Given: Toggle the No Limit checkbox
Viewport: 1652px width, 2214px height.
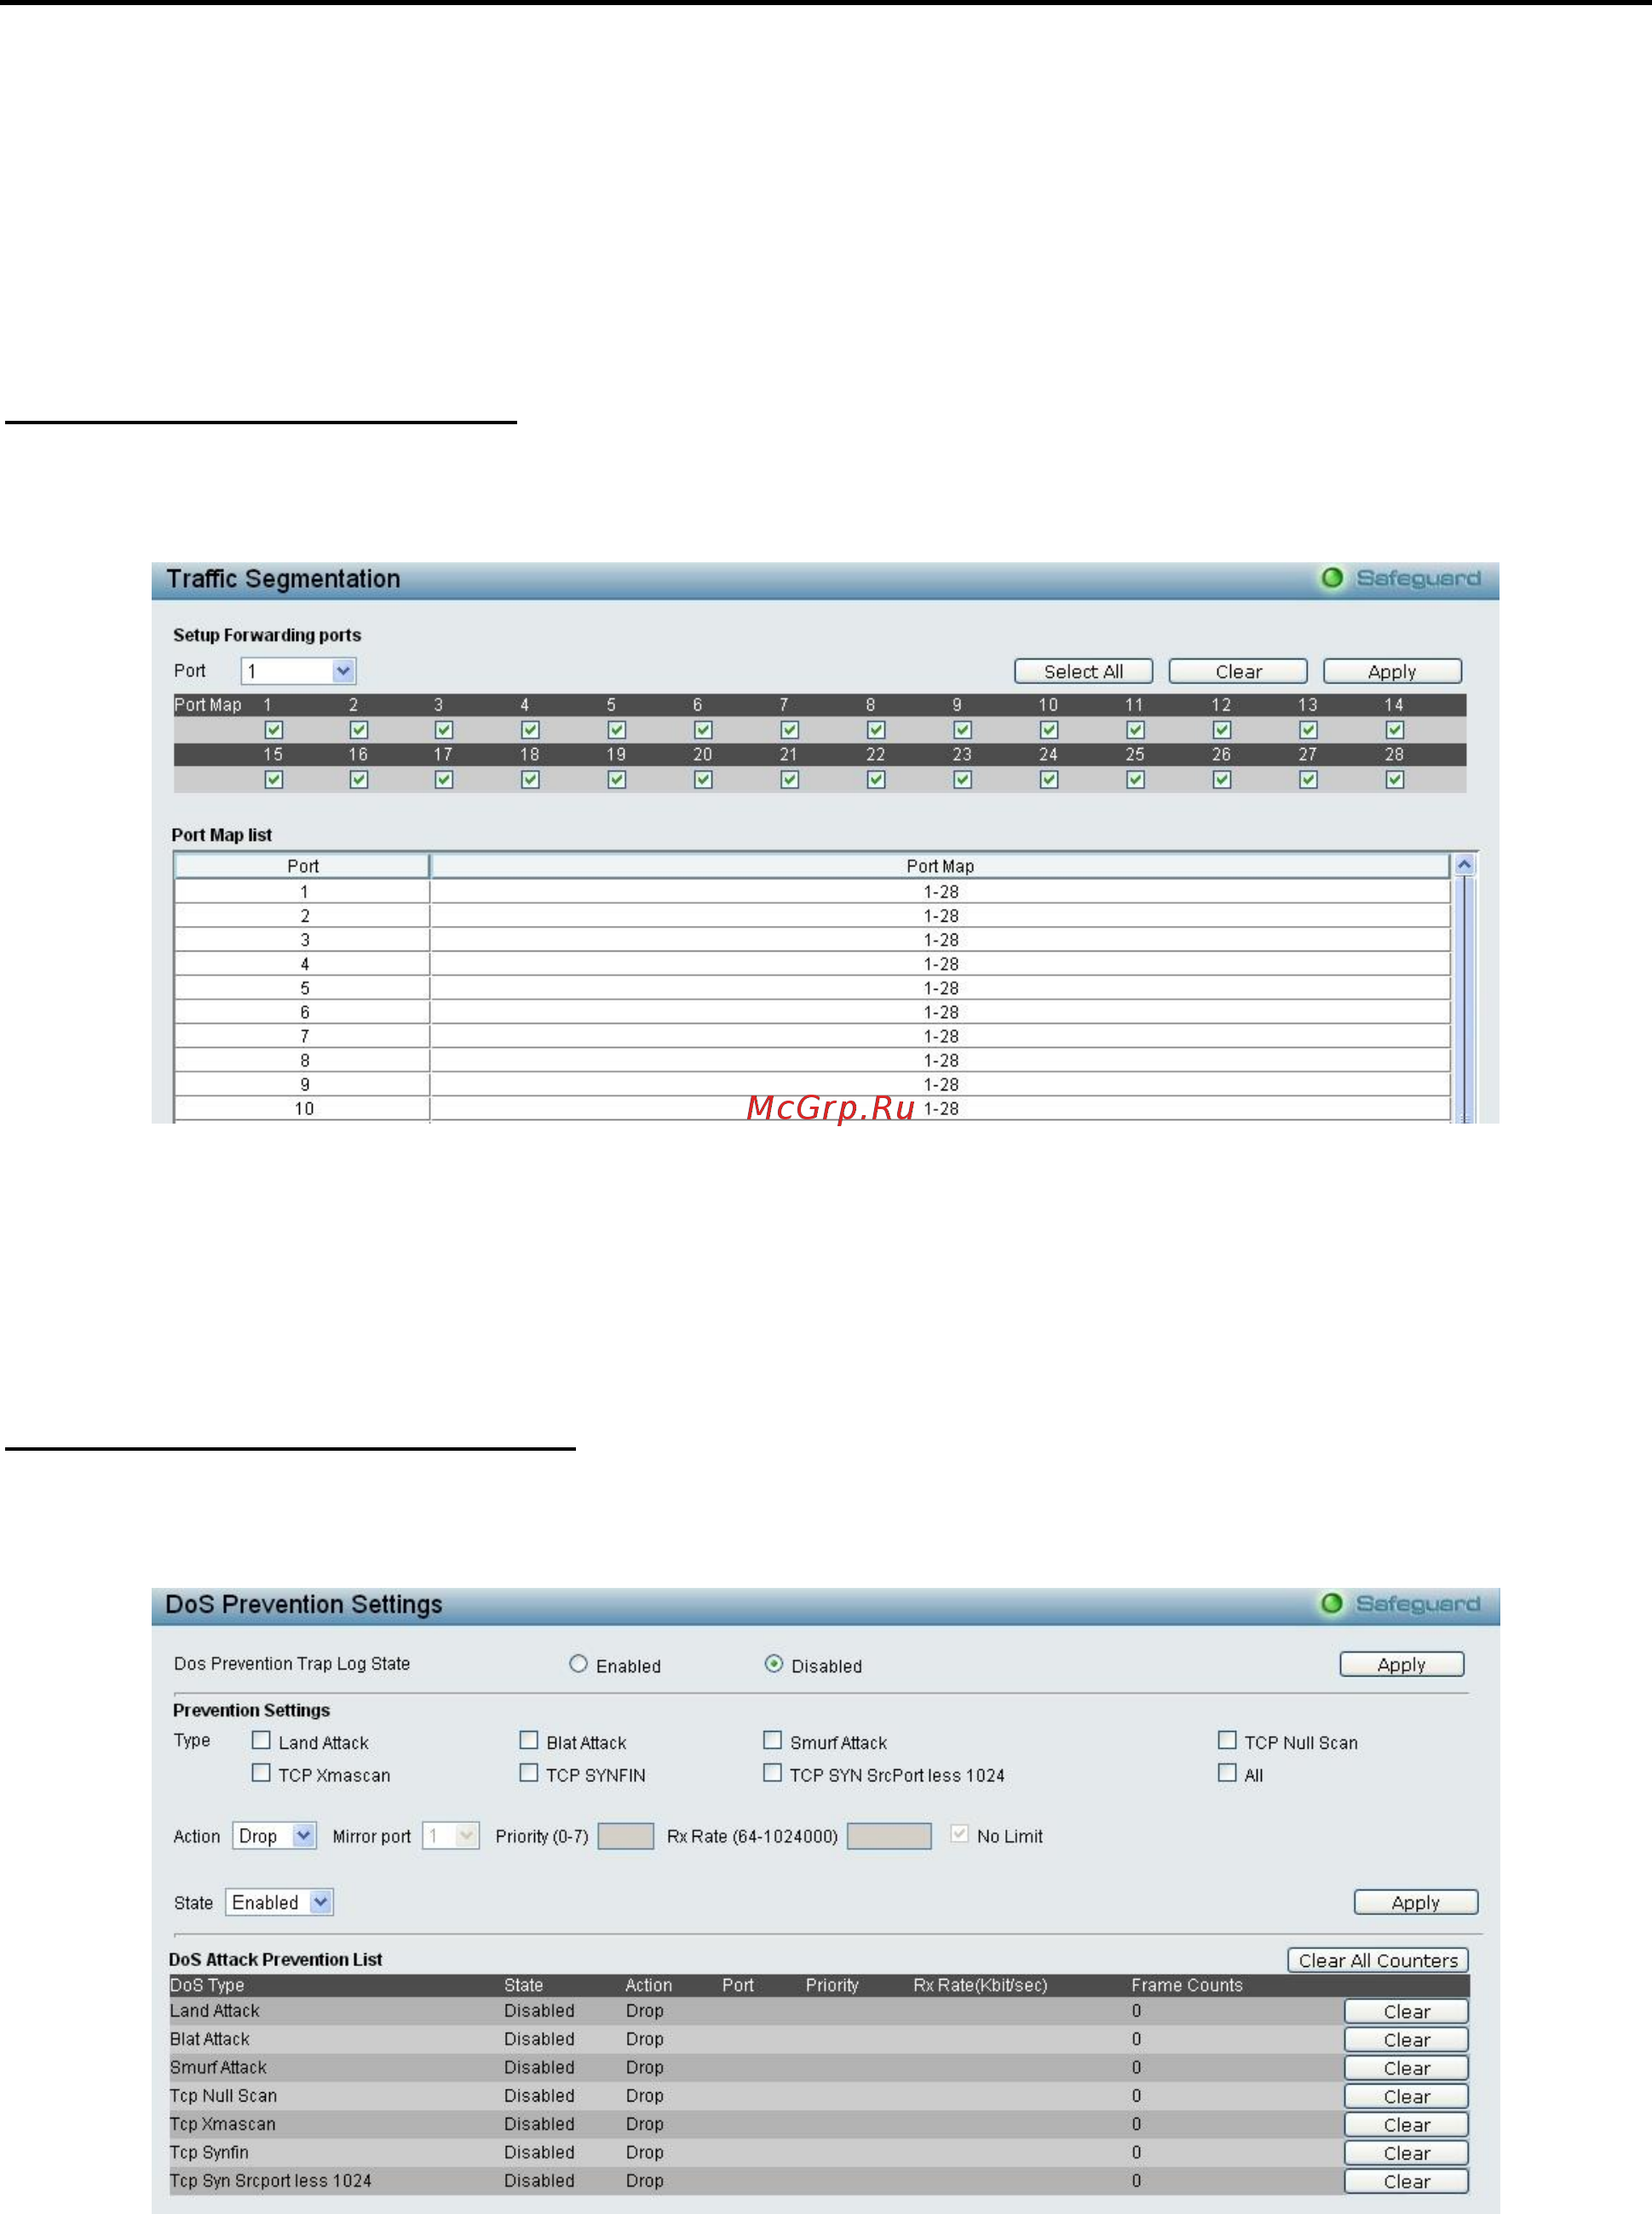Looking at the screenshot, I should point(959,1834).
